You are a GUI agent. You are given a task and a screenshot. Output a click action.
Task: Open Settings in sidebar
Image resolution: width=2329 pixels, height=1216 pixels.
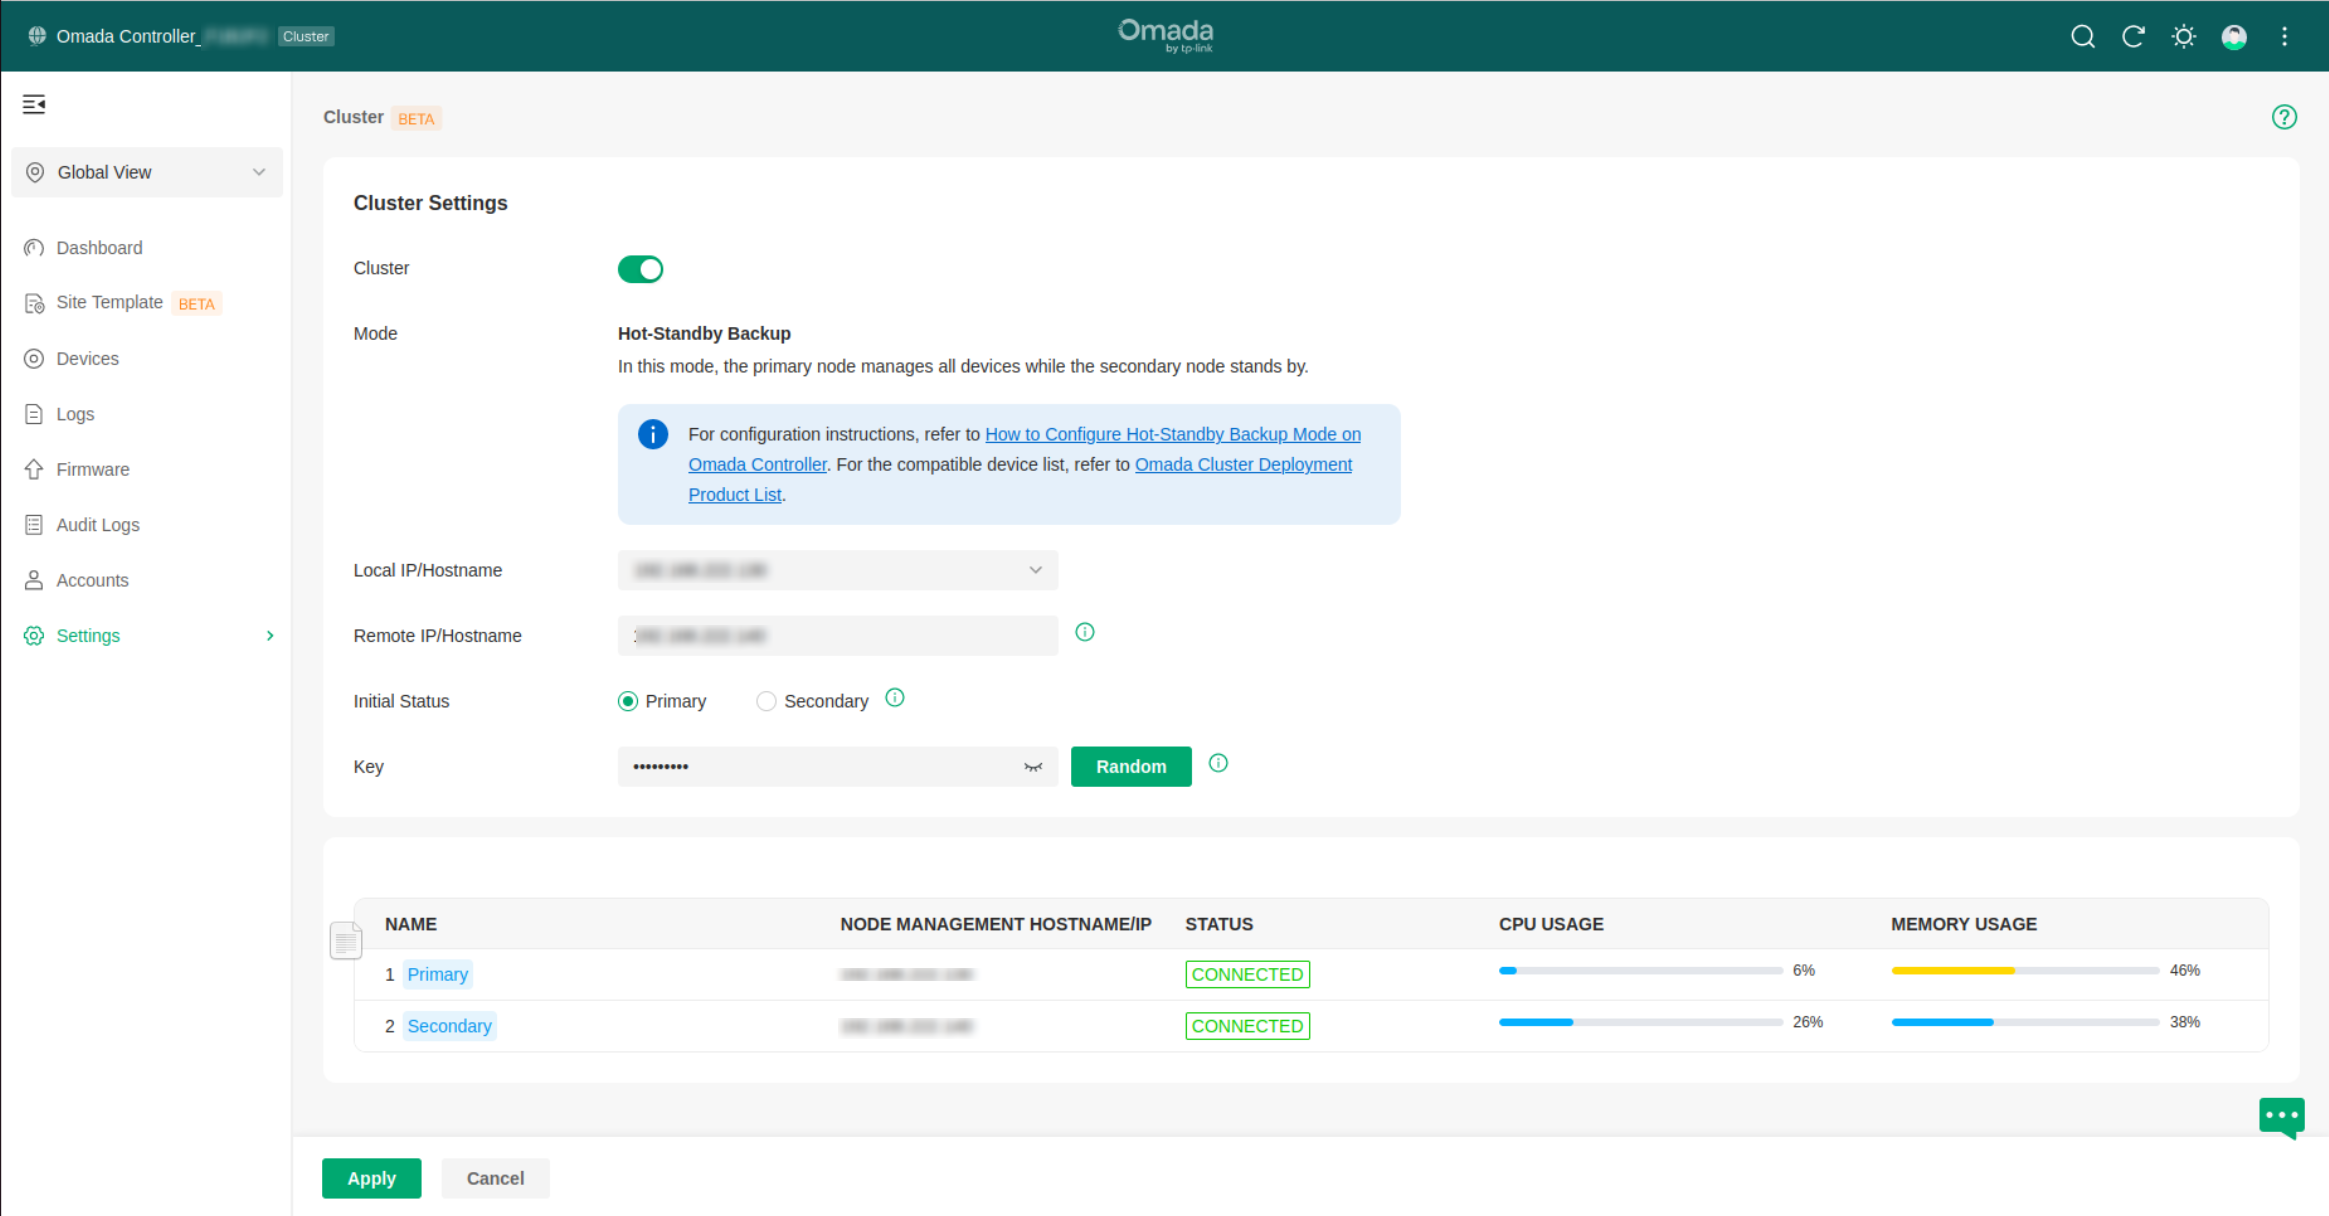click(88, 636)
